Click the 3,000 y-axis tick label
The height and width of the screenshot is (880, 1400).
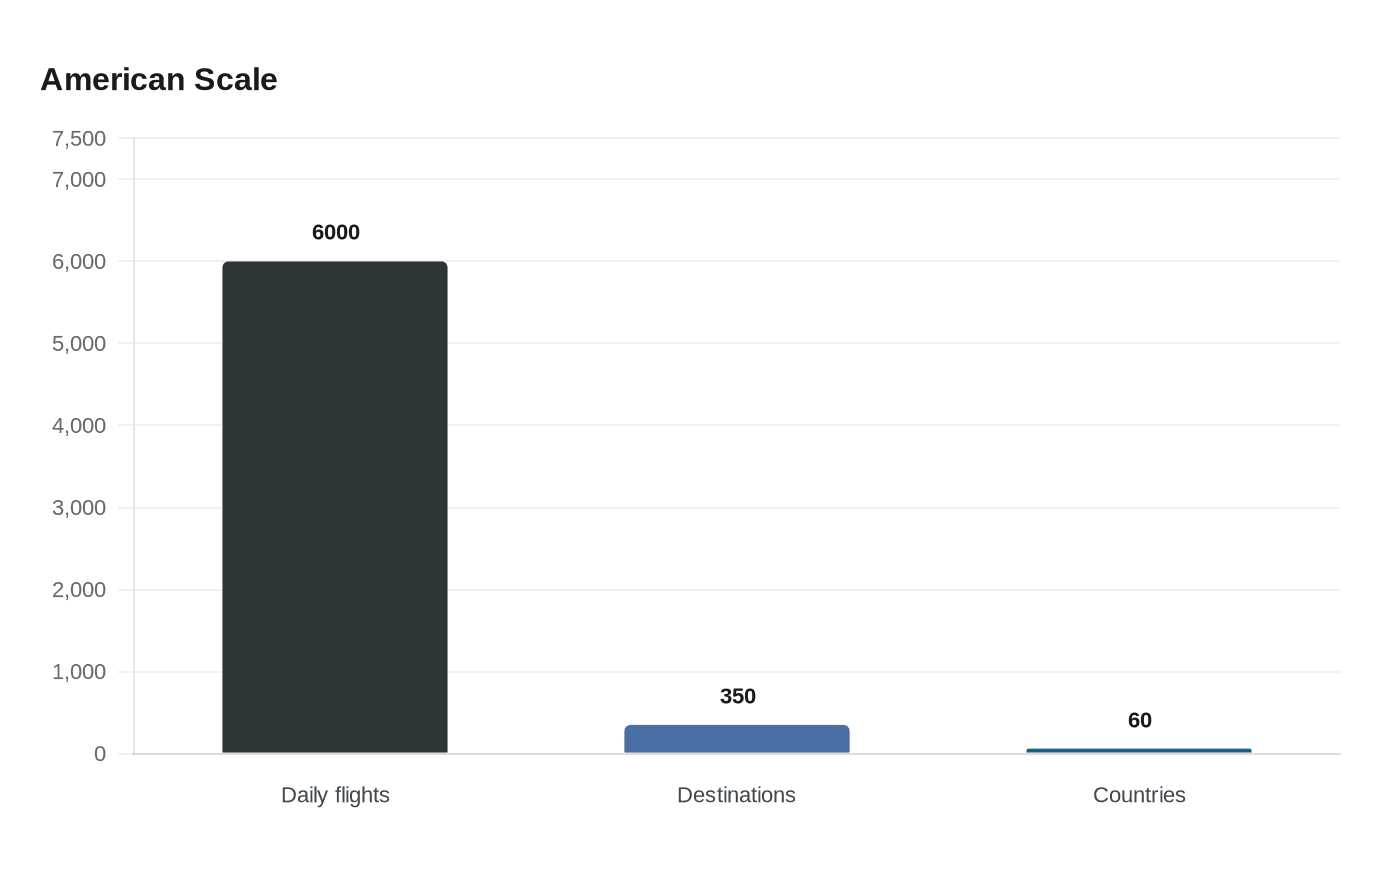79,508
